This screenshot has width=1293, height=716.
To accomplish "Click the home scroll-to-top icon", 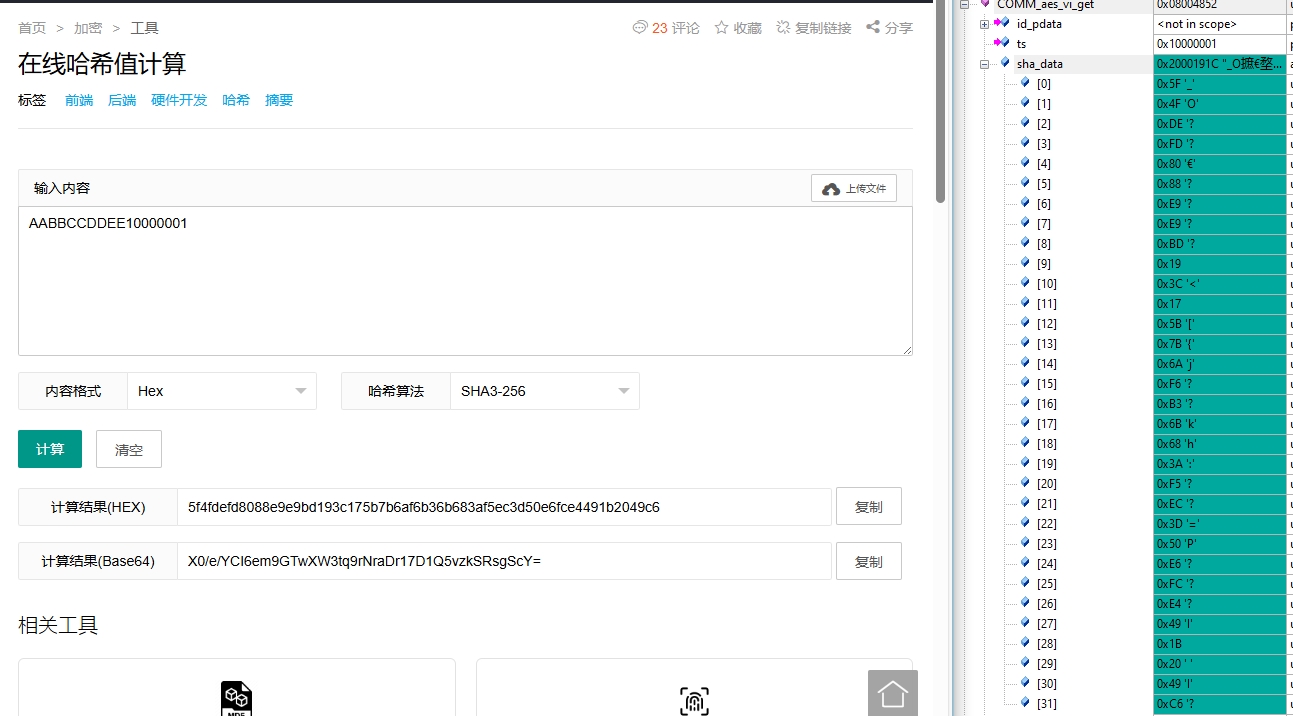I will click(x=892, y=693).
